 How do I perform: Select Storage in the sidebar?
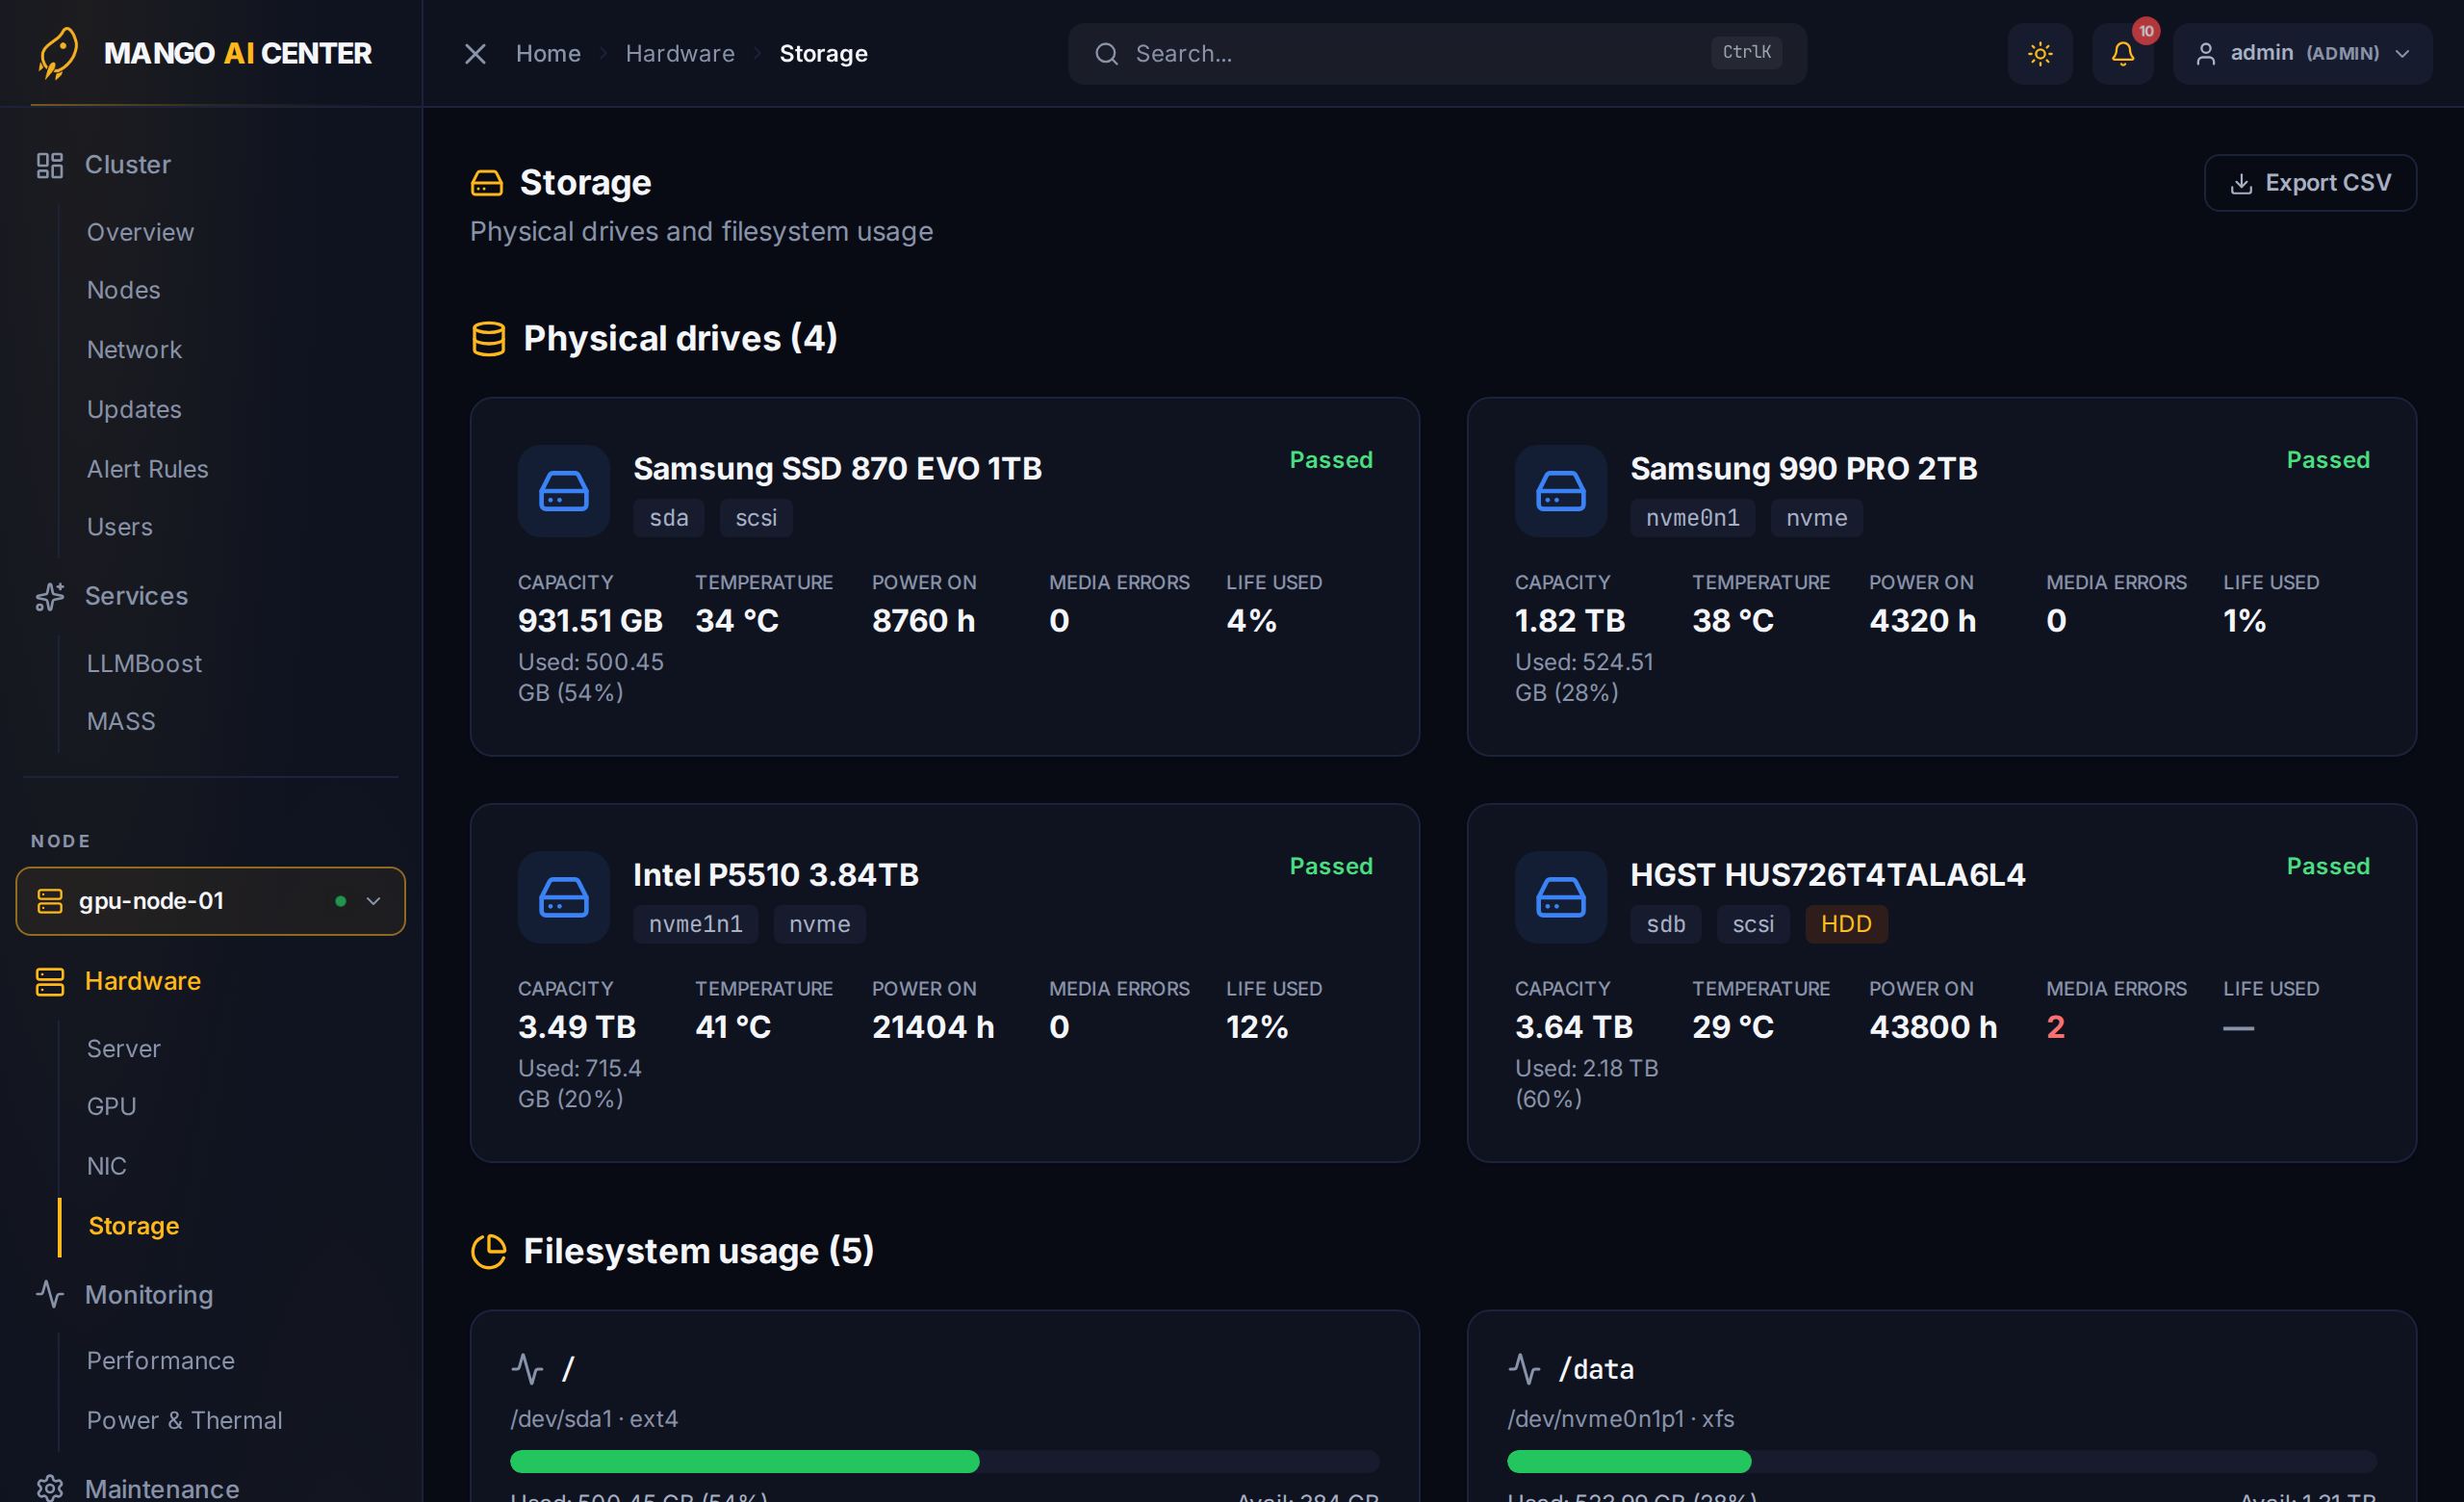133,1227
